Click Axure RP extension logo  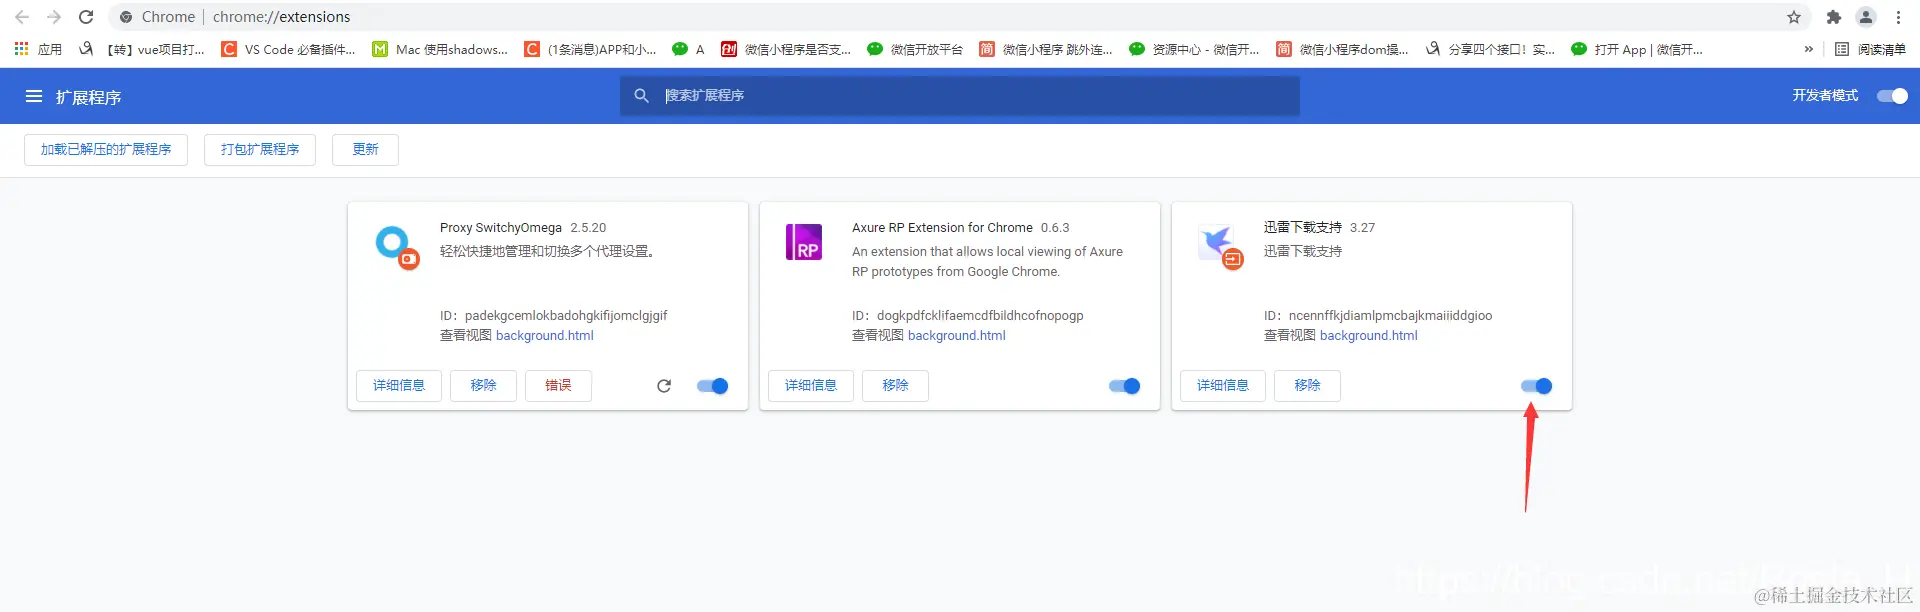(804, 242)
